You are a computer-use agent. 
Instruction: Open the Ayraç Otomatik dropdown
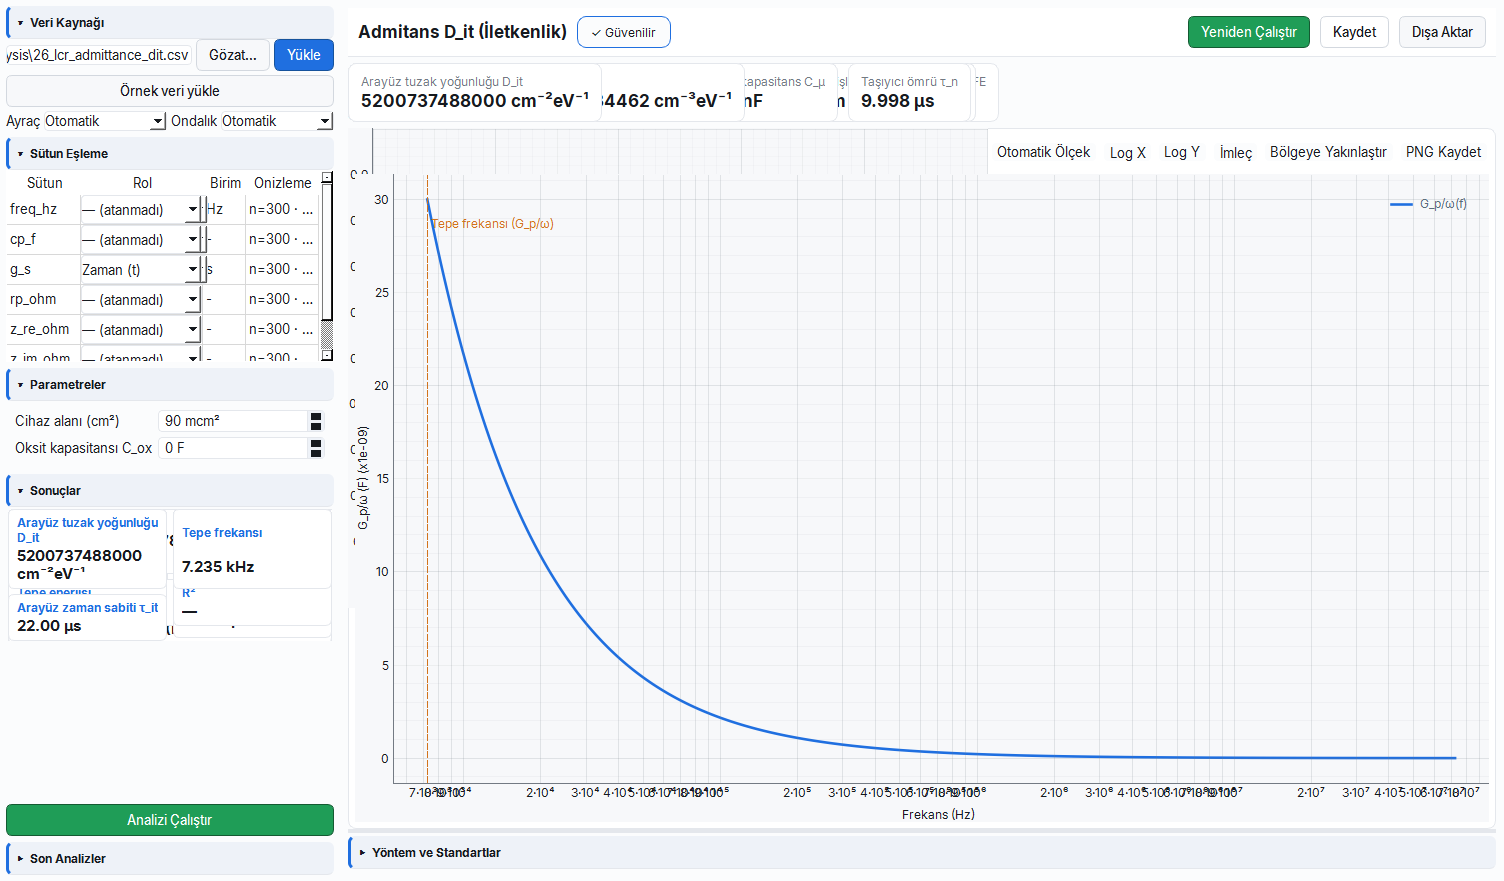pyautogui.click(x=104, y=121)
